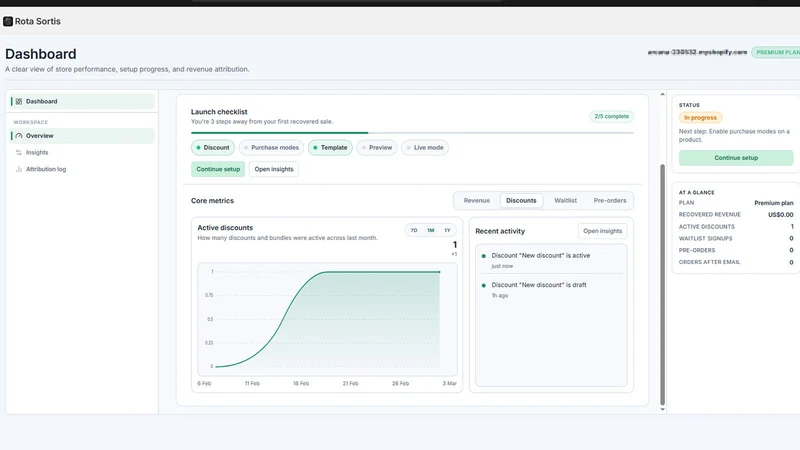This screenshot has width=800, height=450.
Task: Click the main panel vertical scrollbar
Action: click(x=662, y=284)
